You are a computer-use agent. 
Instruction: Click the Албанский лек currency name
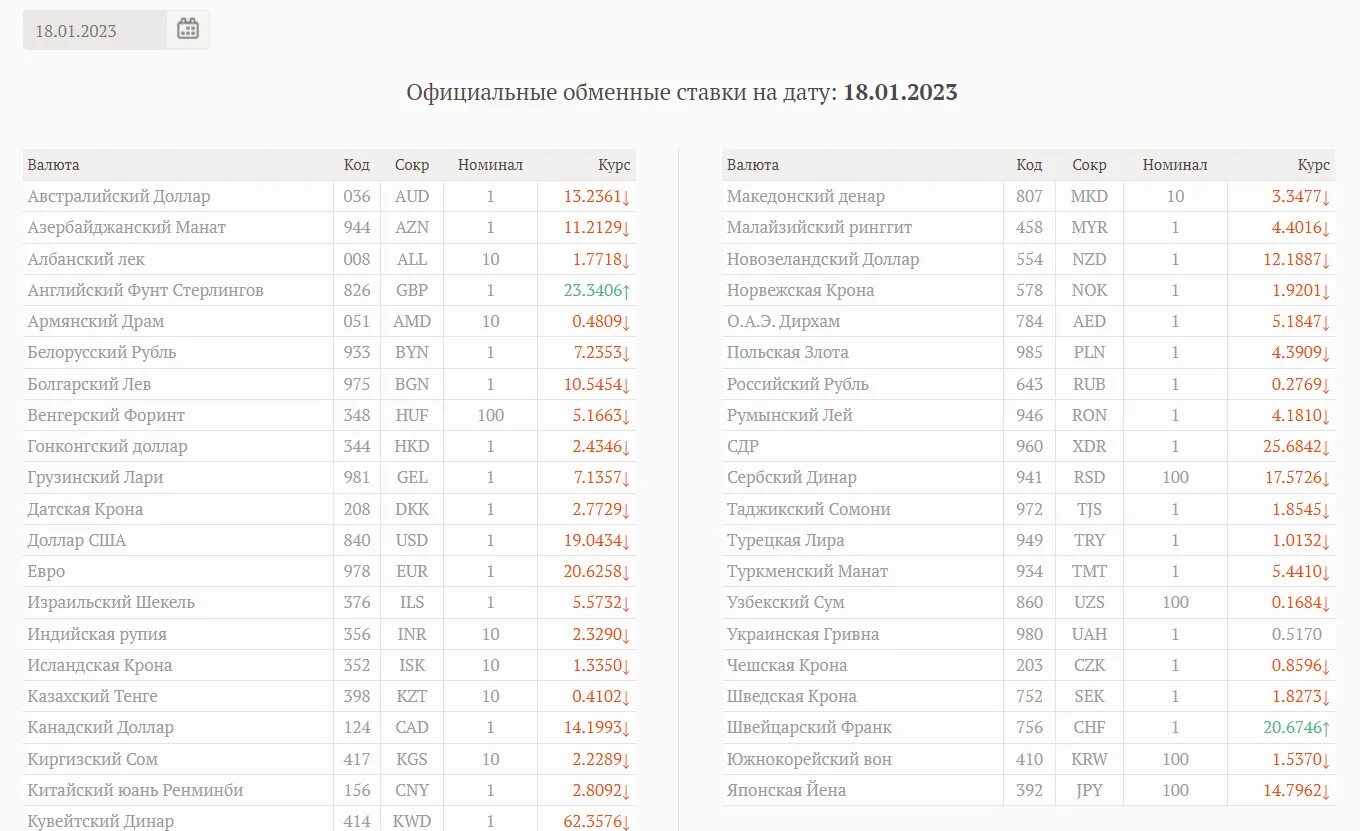[86, 259]
